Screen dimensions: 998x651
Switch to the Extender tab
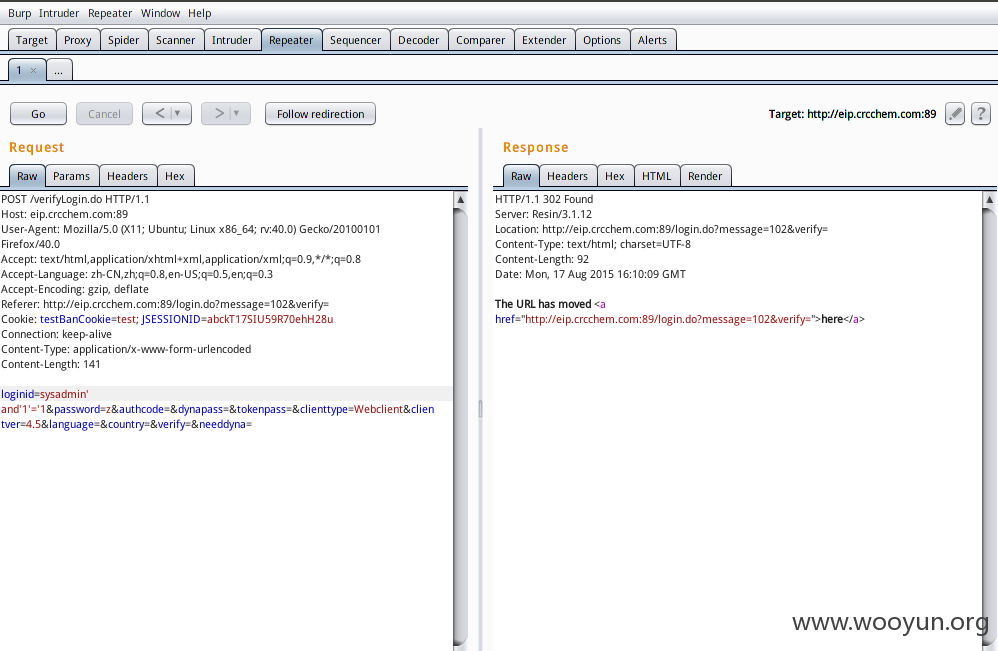(544, 40)
